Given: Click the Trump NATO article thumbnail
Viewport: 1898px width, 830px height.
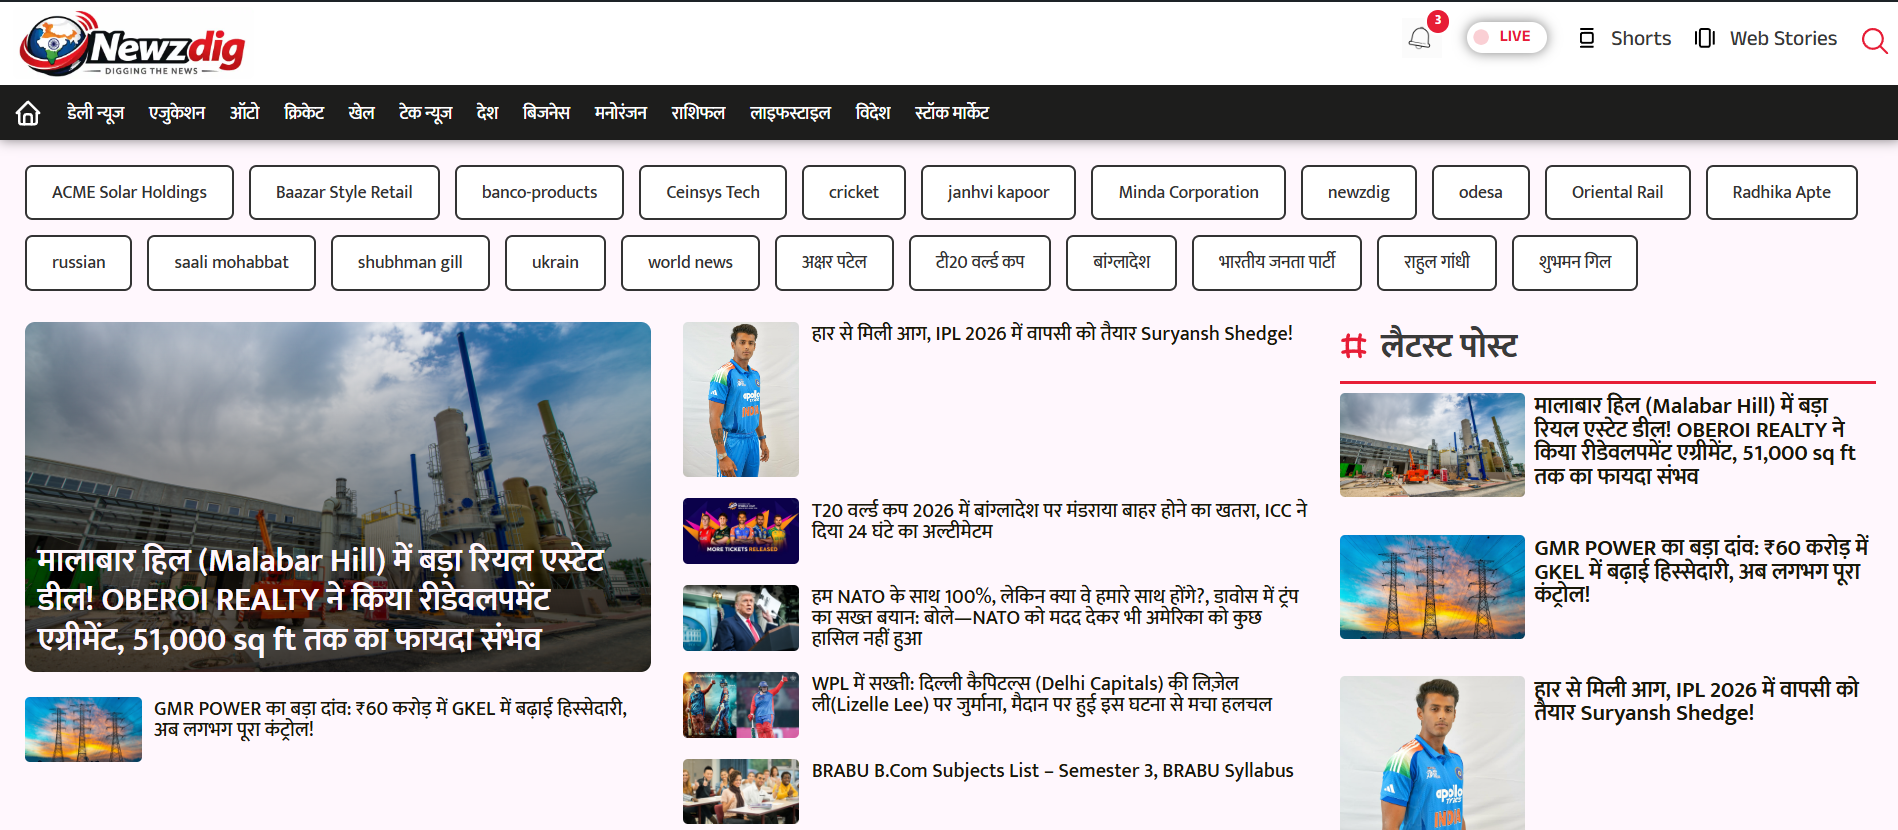Looking at the screenshot, I should pyautogui.click(x=740, y=618).
